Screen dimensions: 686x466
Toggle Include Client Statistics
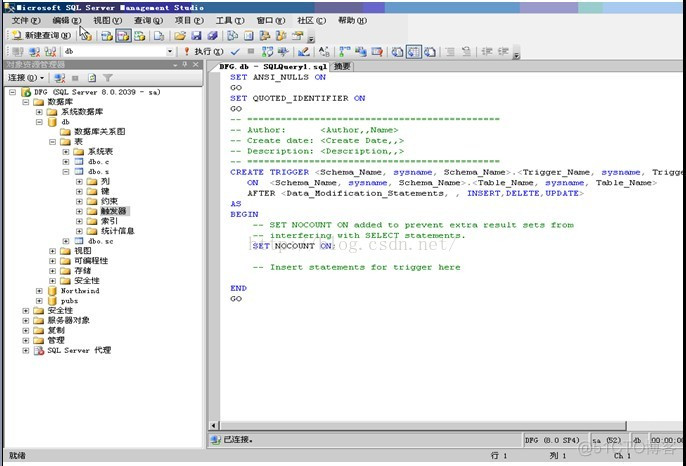(x=360, y=52)
